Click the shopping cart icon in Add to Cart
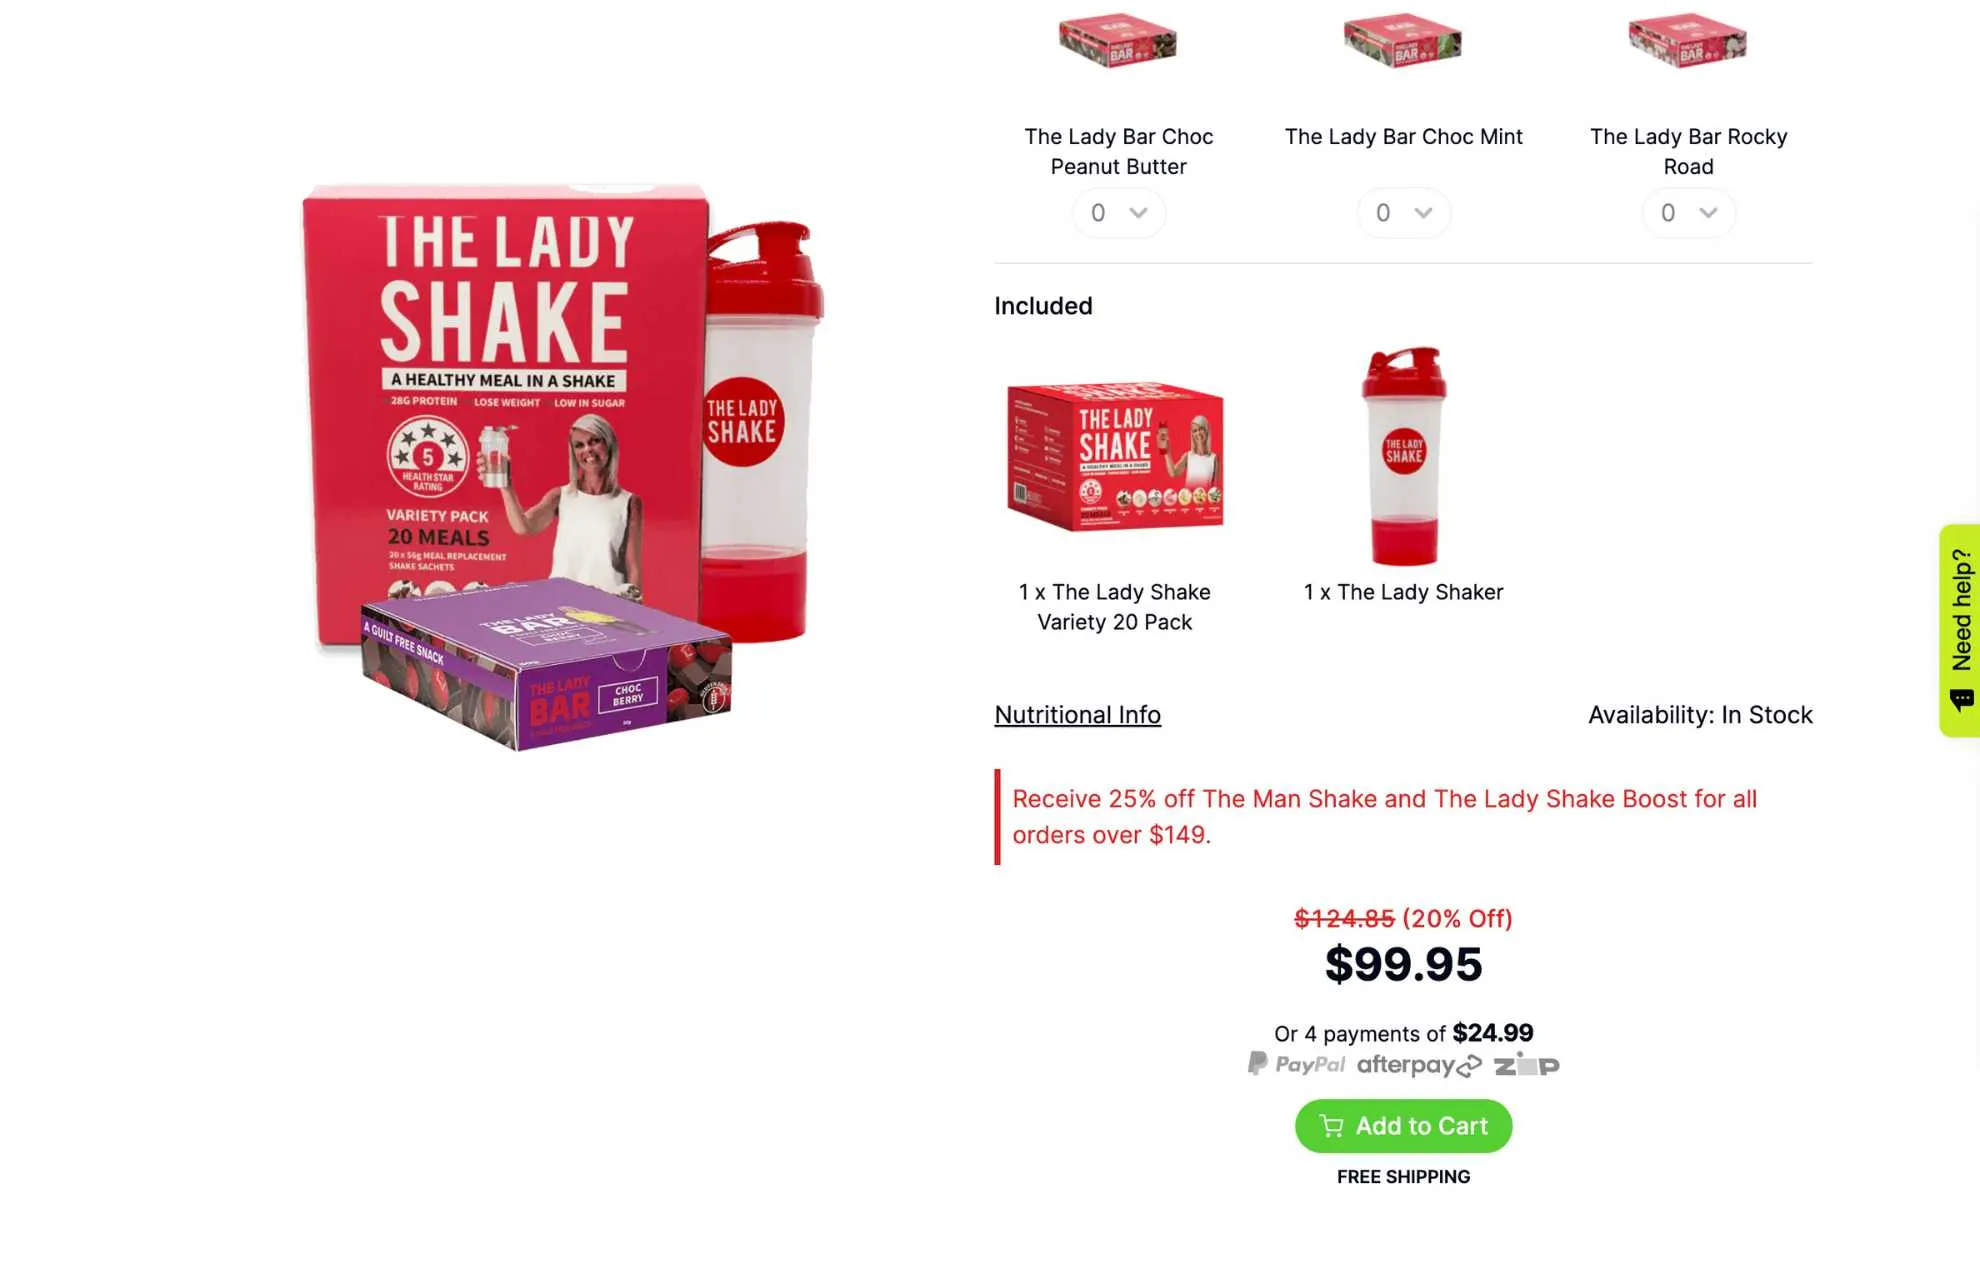This screenshot has width=1980, height=1274. [x=1331, y=1126]
